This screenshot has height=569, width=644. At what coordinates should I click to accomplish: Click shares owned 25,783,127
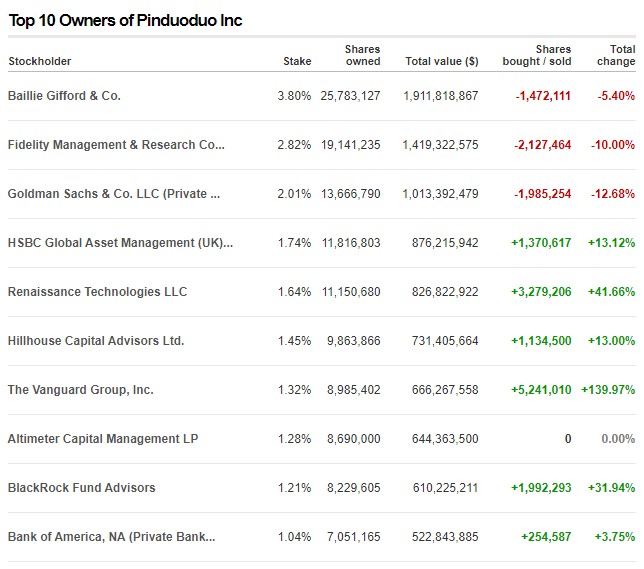tap(350, 96)
